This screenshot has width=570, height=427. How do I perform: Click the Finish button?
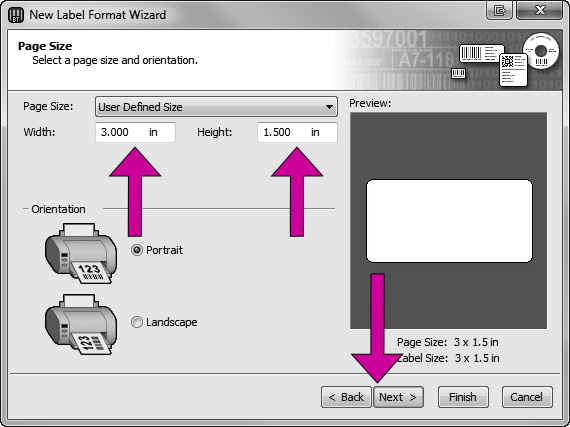coord(463,397)
